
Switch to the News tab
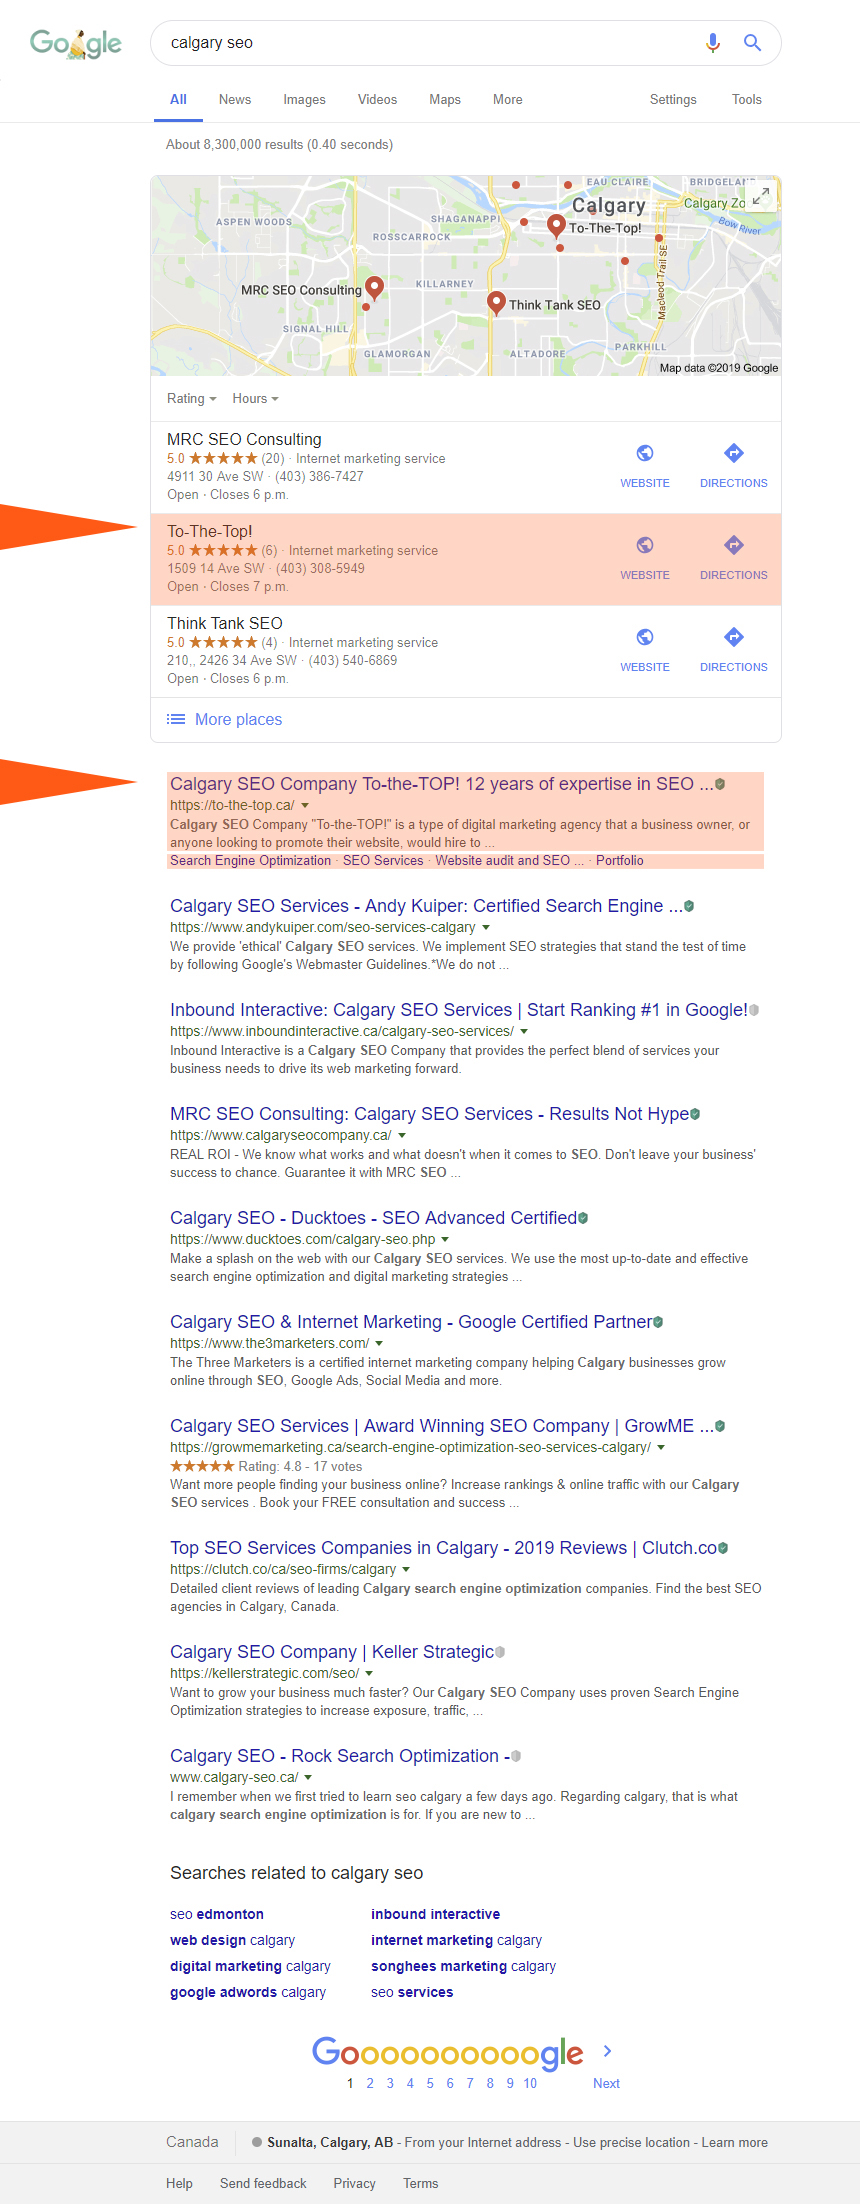point(235,99)
